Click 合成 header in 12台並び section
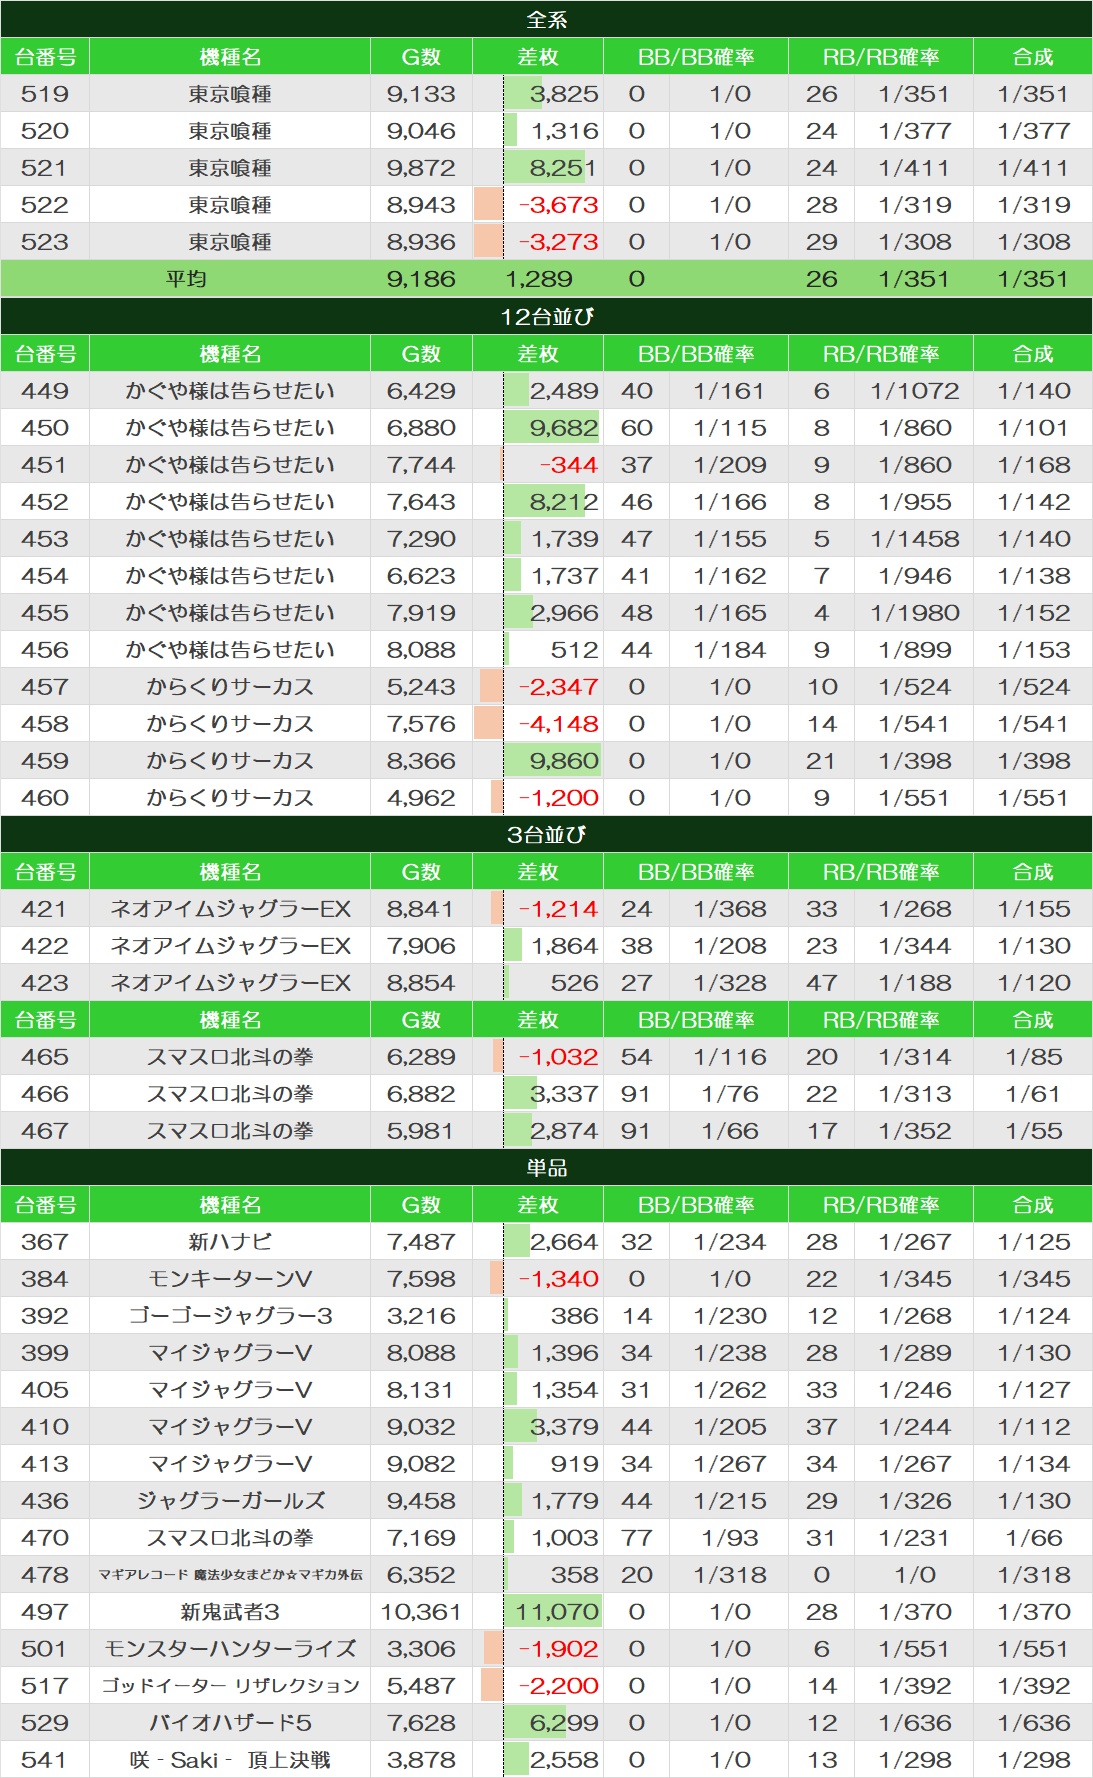1093x1778 pixels. click(1033, 354)
